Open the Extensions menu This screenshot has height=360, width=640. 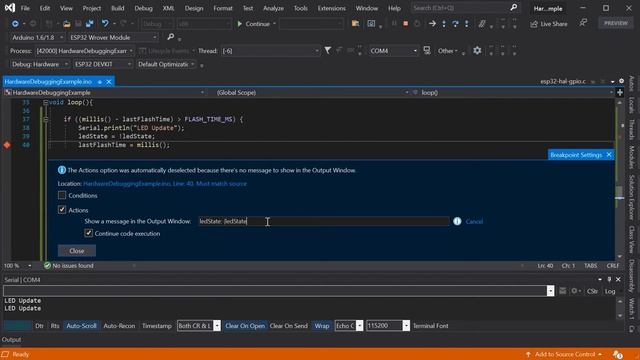(331, 8)
